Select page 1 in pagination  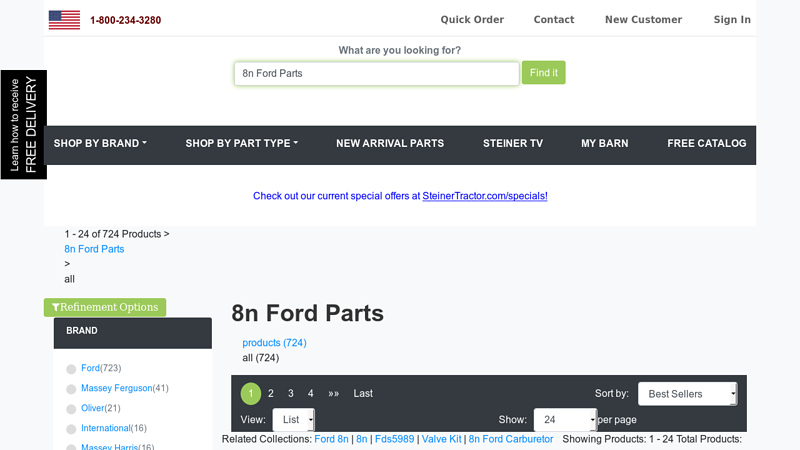(x=251, y=393)
